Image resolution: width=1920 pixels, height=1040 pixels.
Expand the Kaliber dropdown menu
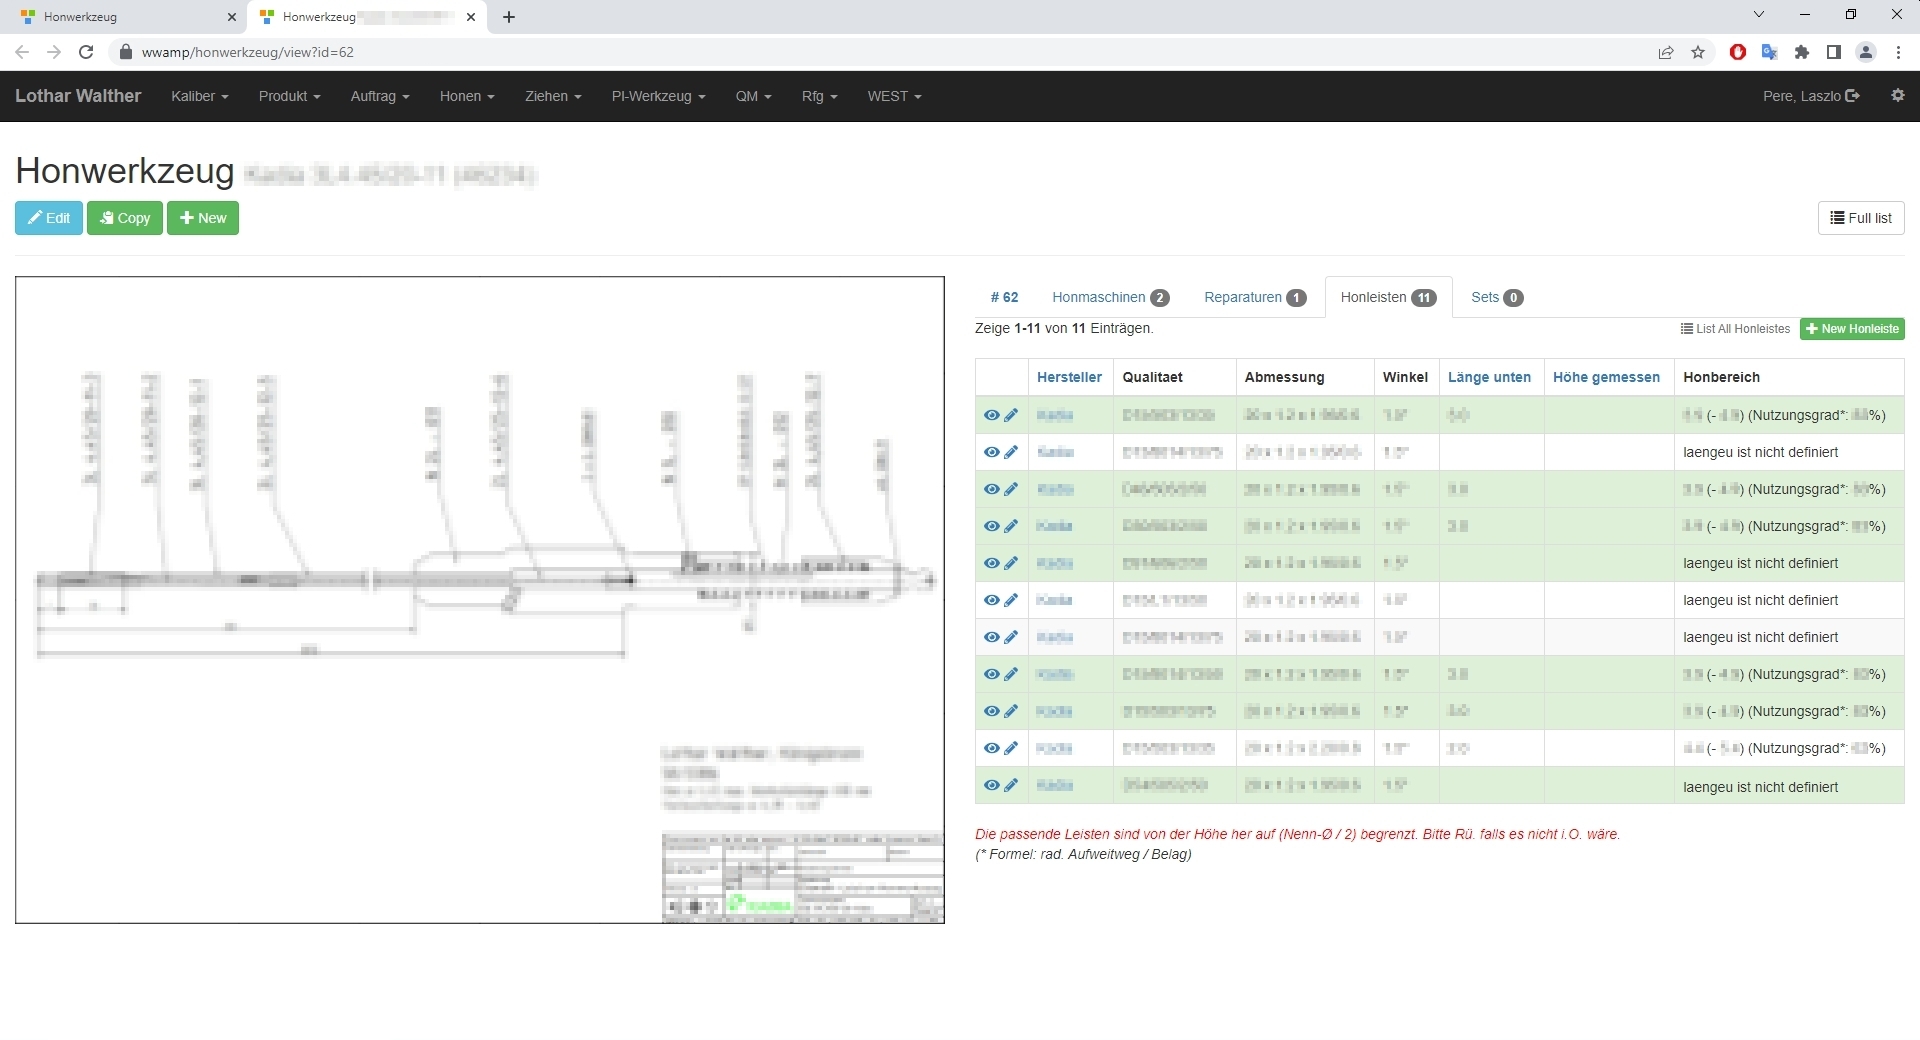(200, 96)
